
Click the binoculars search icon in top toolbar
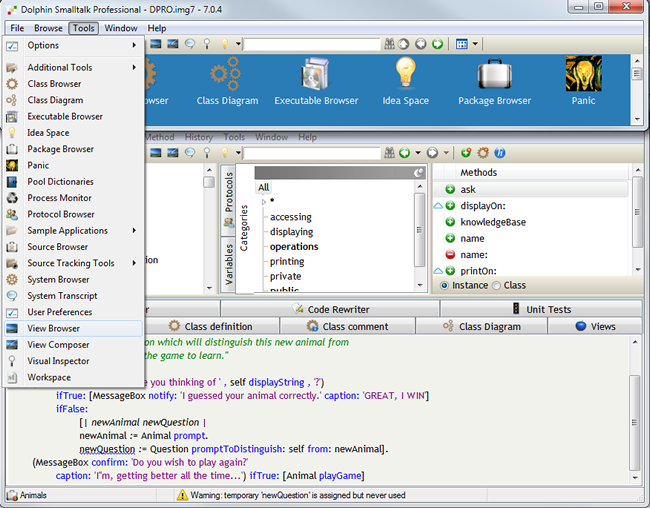(389, 44)
